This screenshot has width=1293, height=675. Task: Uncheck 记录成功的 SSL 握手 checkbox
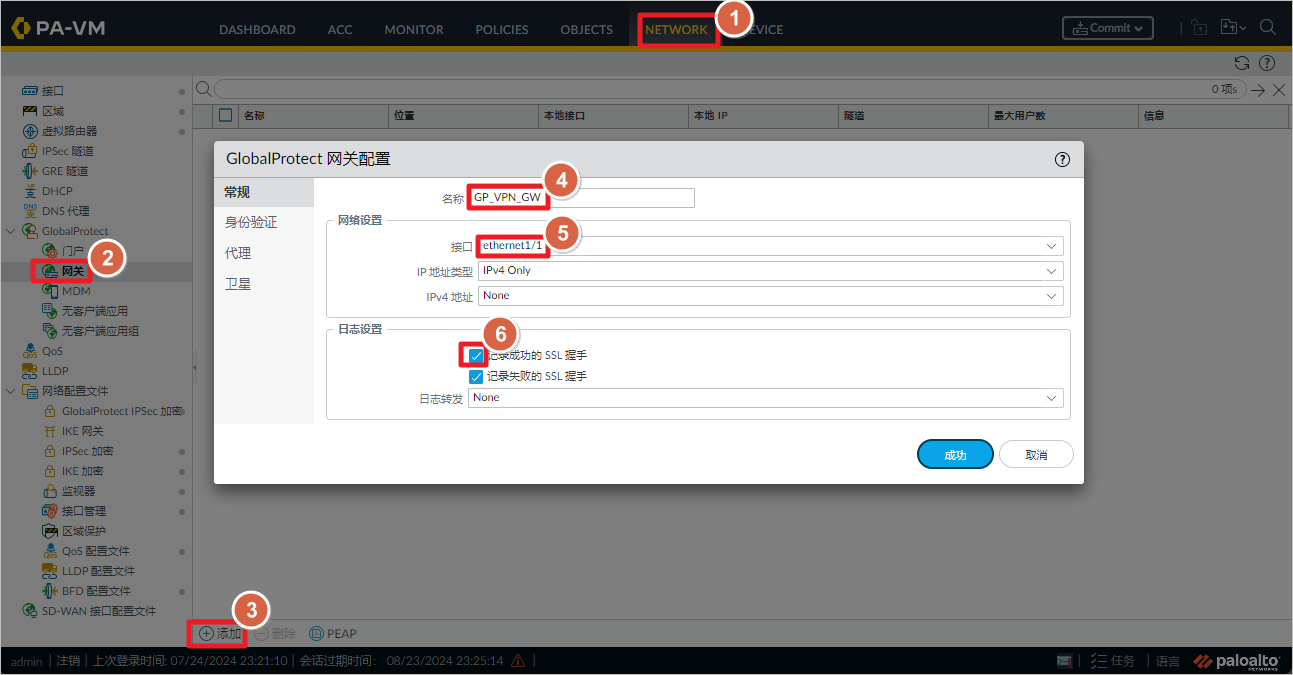coord(476,355)
